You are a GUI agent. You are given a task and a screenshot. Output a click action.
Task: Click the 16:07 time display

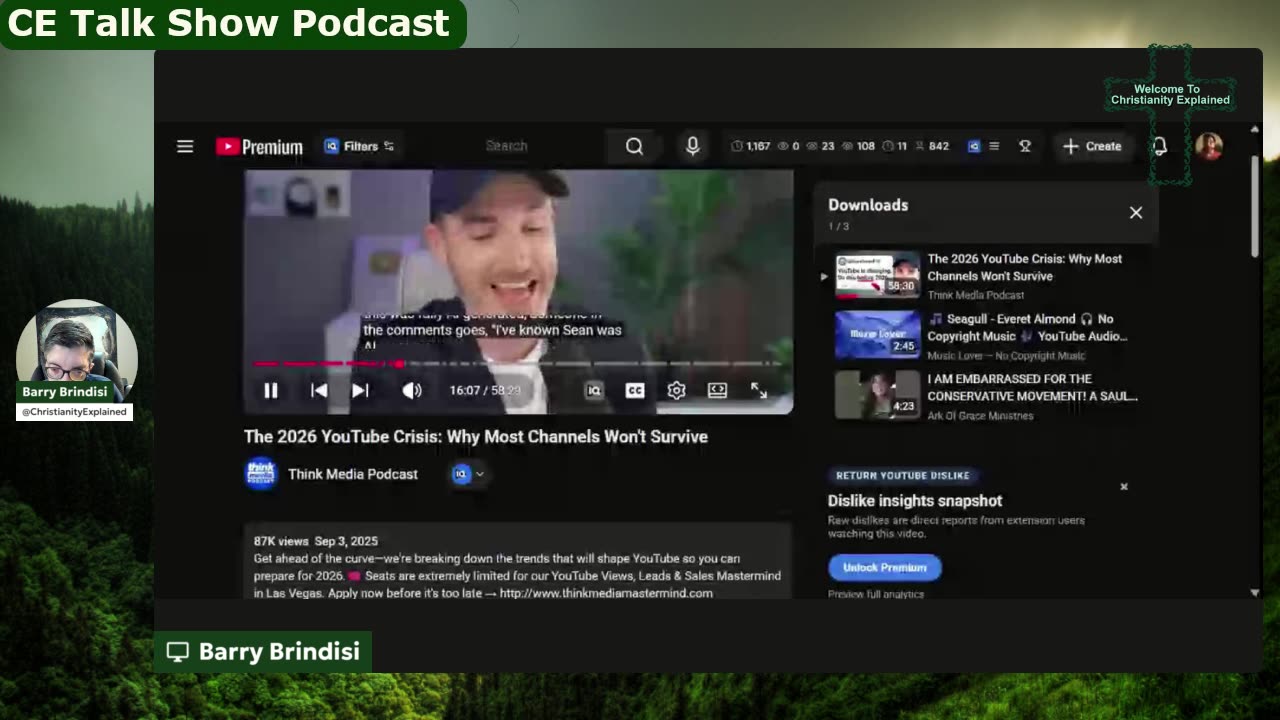pyautogui.click(x=485, y=390)
